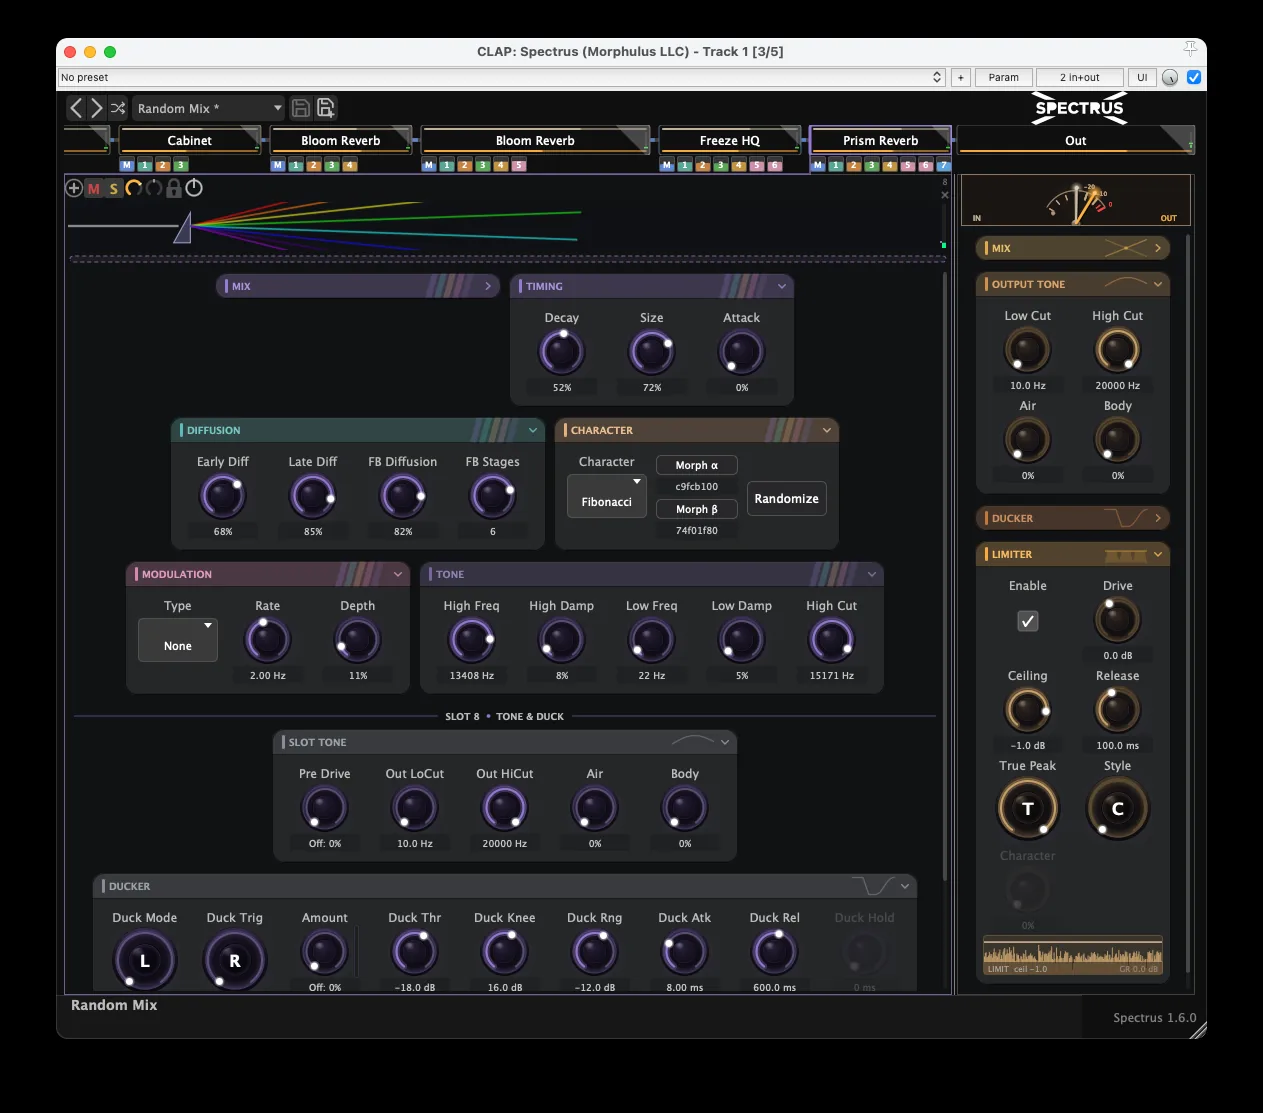Click the True Peak T knob
The width and height of the screenshot is (1263, 1113).
pyautogui.click(x=1027, y=808)
